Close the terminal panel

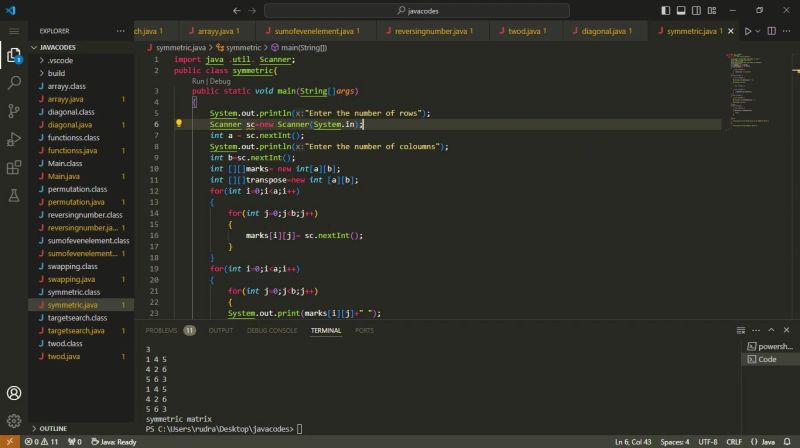coord(786,330)
